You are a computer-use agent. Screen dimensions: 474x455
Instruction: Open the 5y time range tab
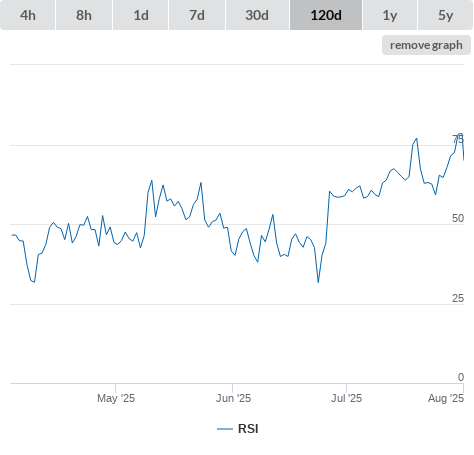[445, 15]
